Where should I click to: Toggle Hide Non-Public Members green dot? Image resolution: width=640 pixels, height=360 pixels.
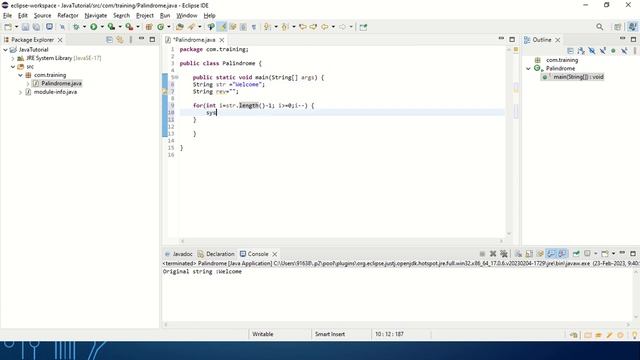(x=613, y=51)
